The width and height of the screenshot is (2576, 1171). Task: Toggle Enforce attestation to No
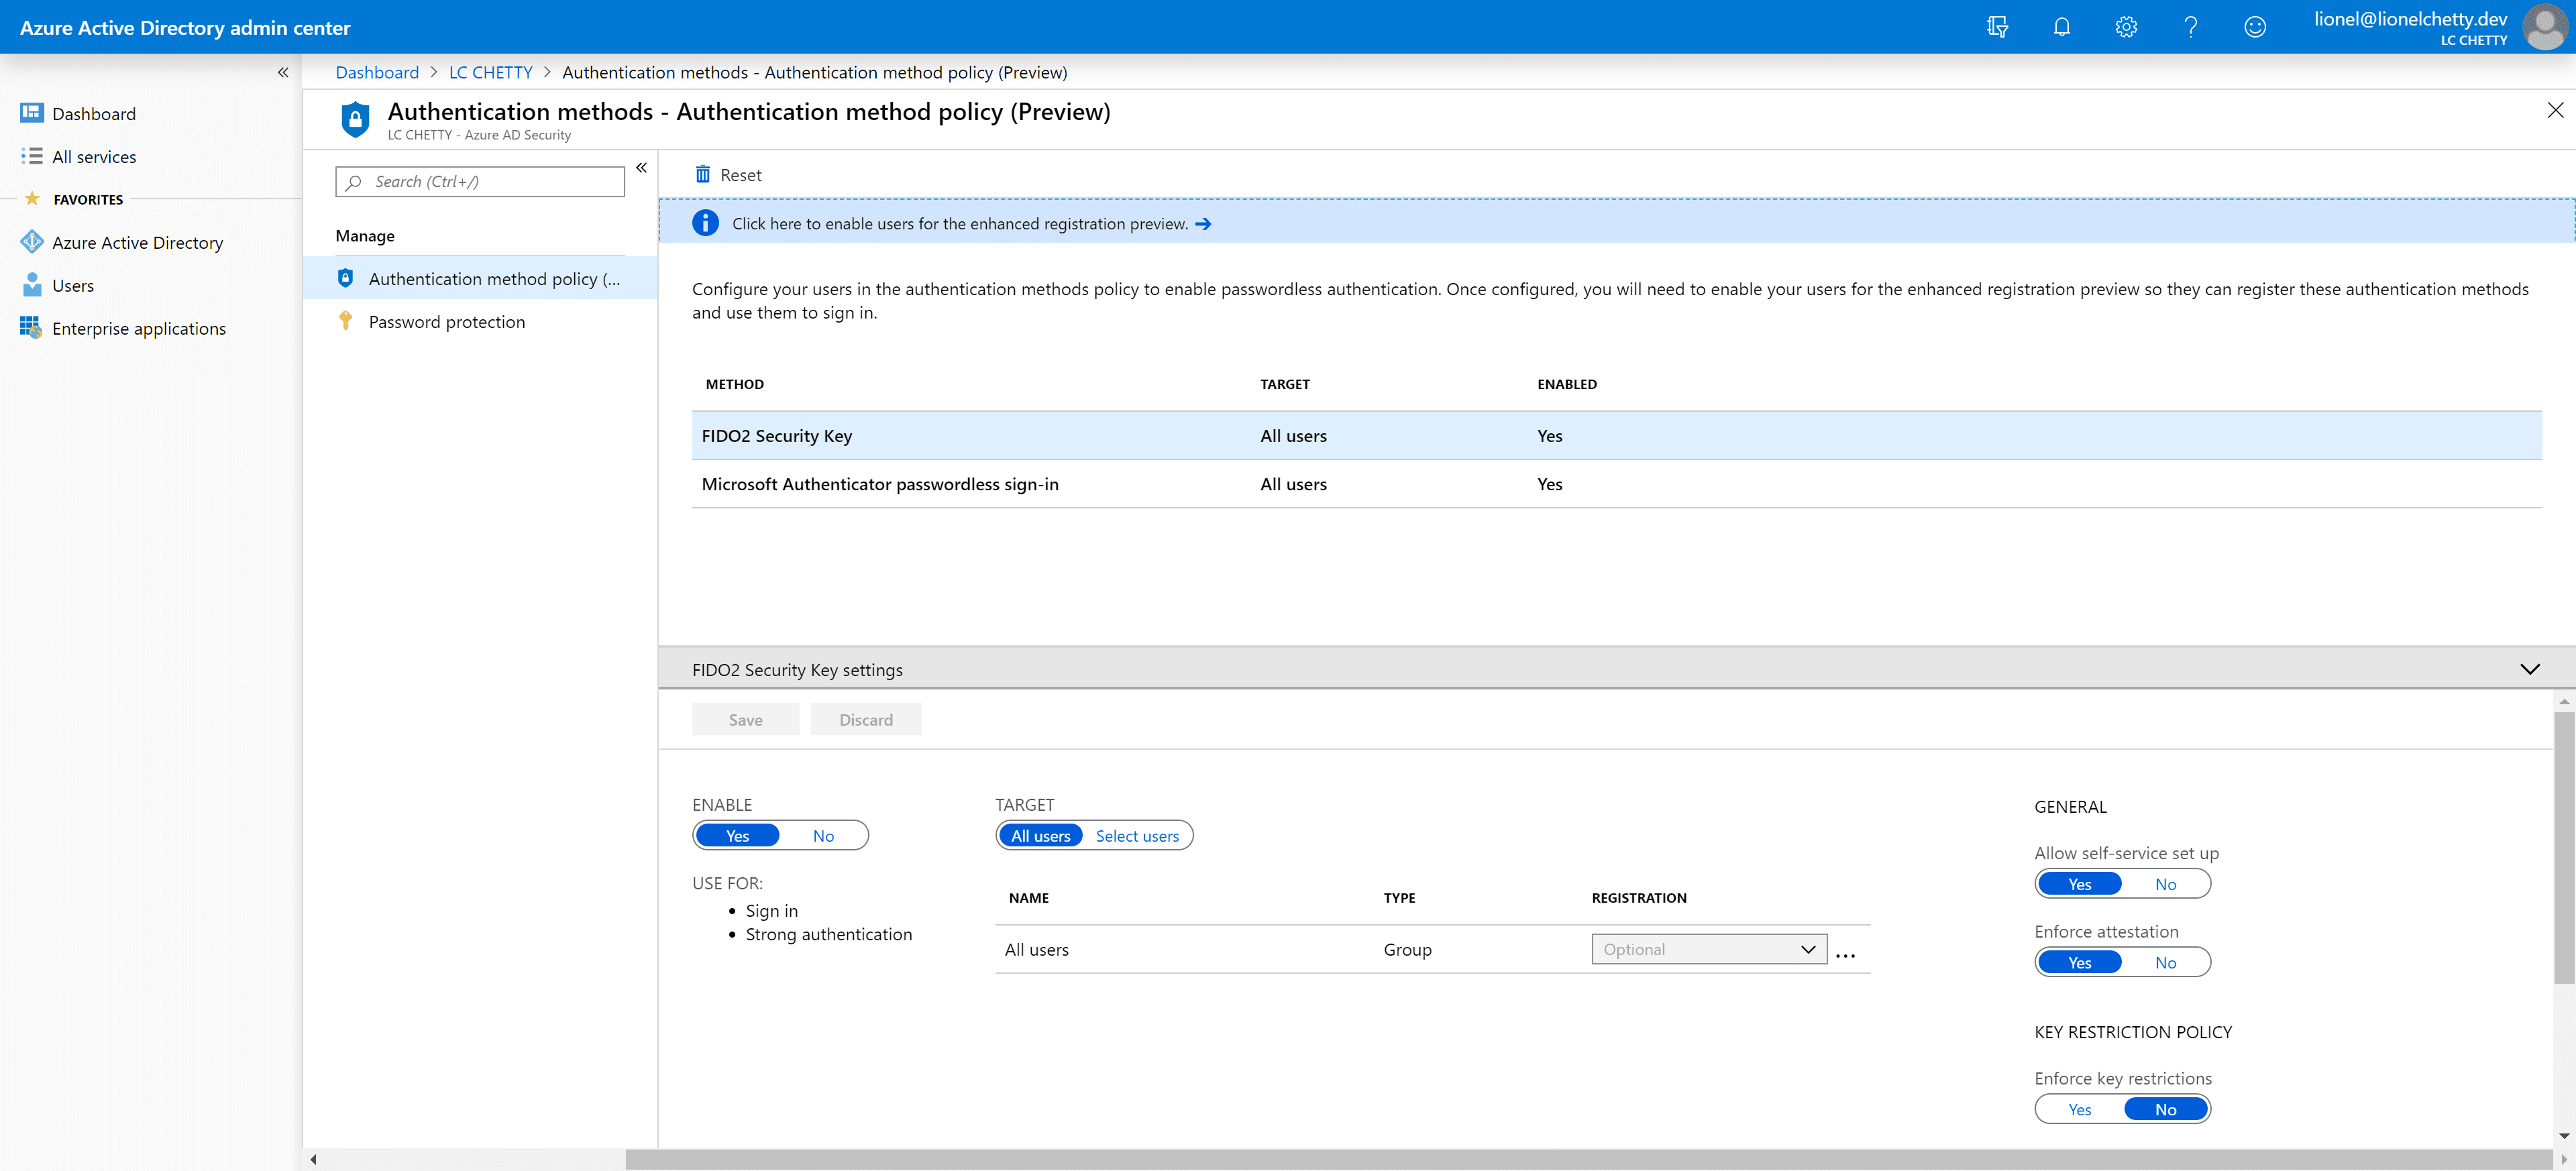[2165, 962]
